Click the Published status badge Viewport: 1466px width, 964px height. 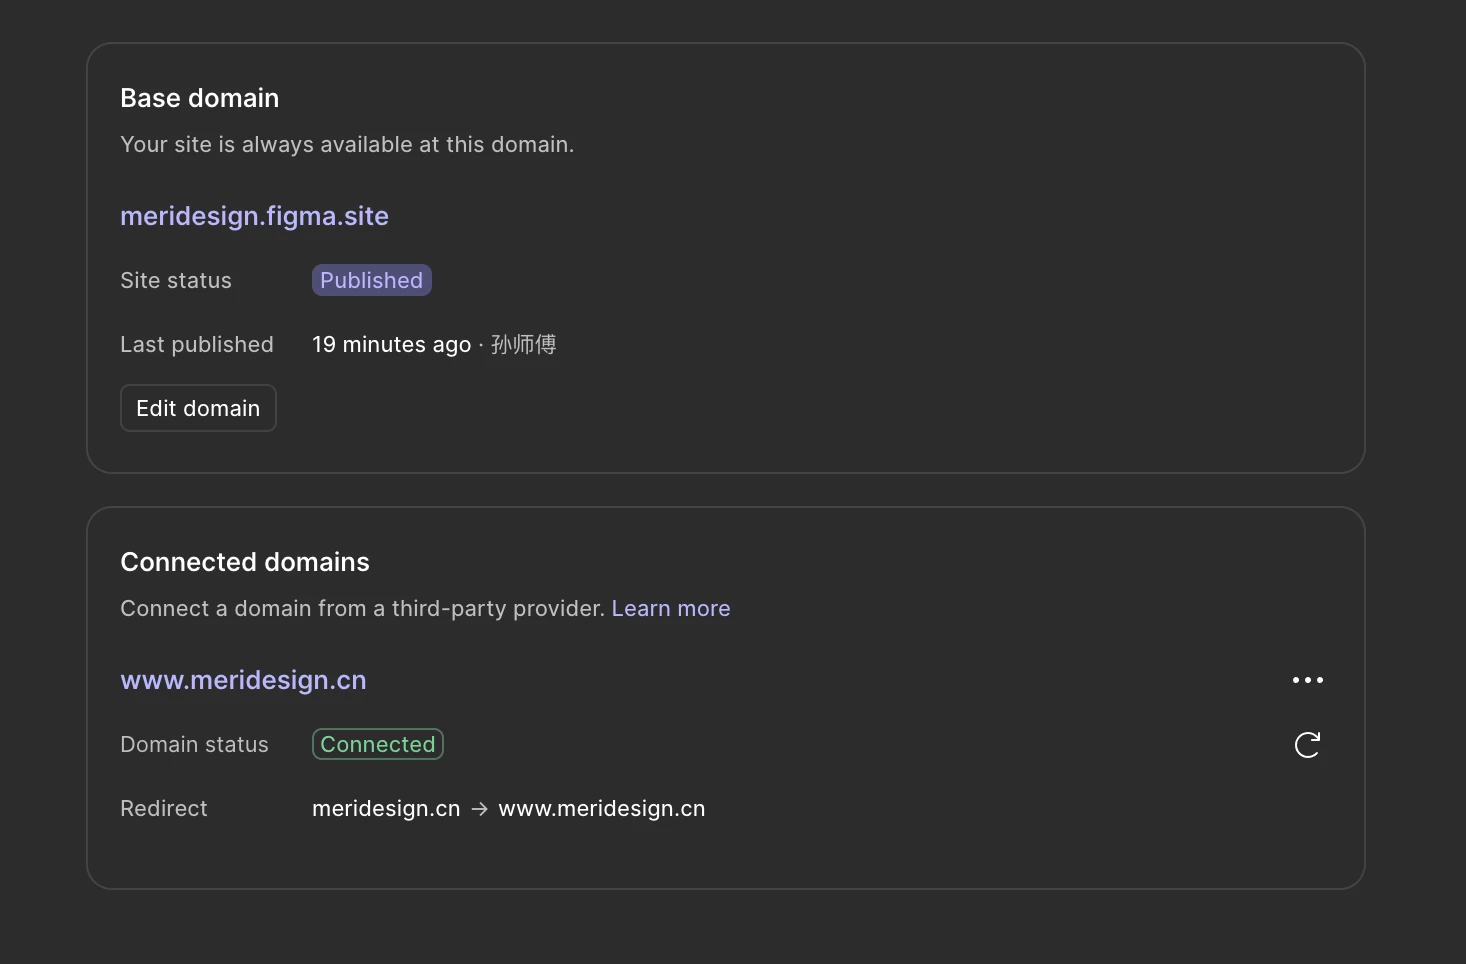click(x=372, y=280)
